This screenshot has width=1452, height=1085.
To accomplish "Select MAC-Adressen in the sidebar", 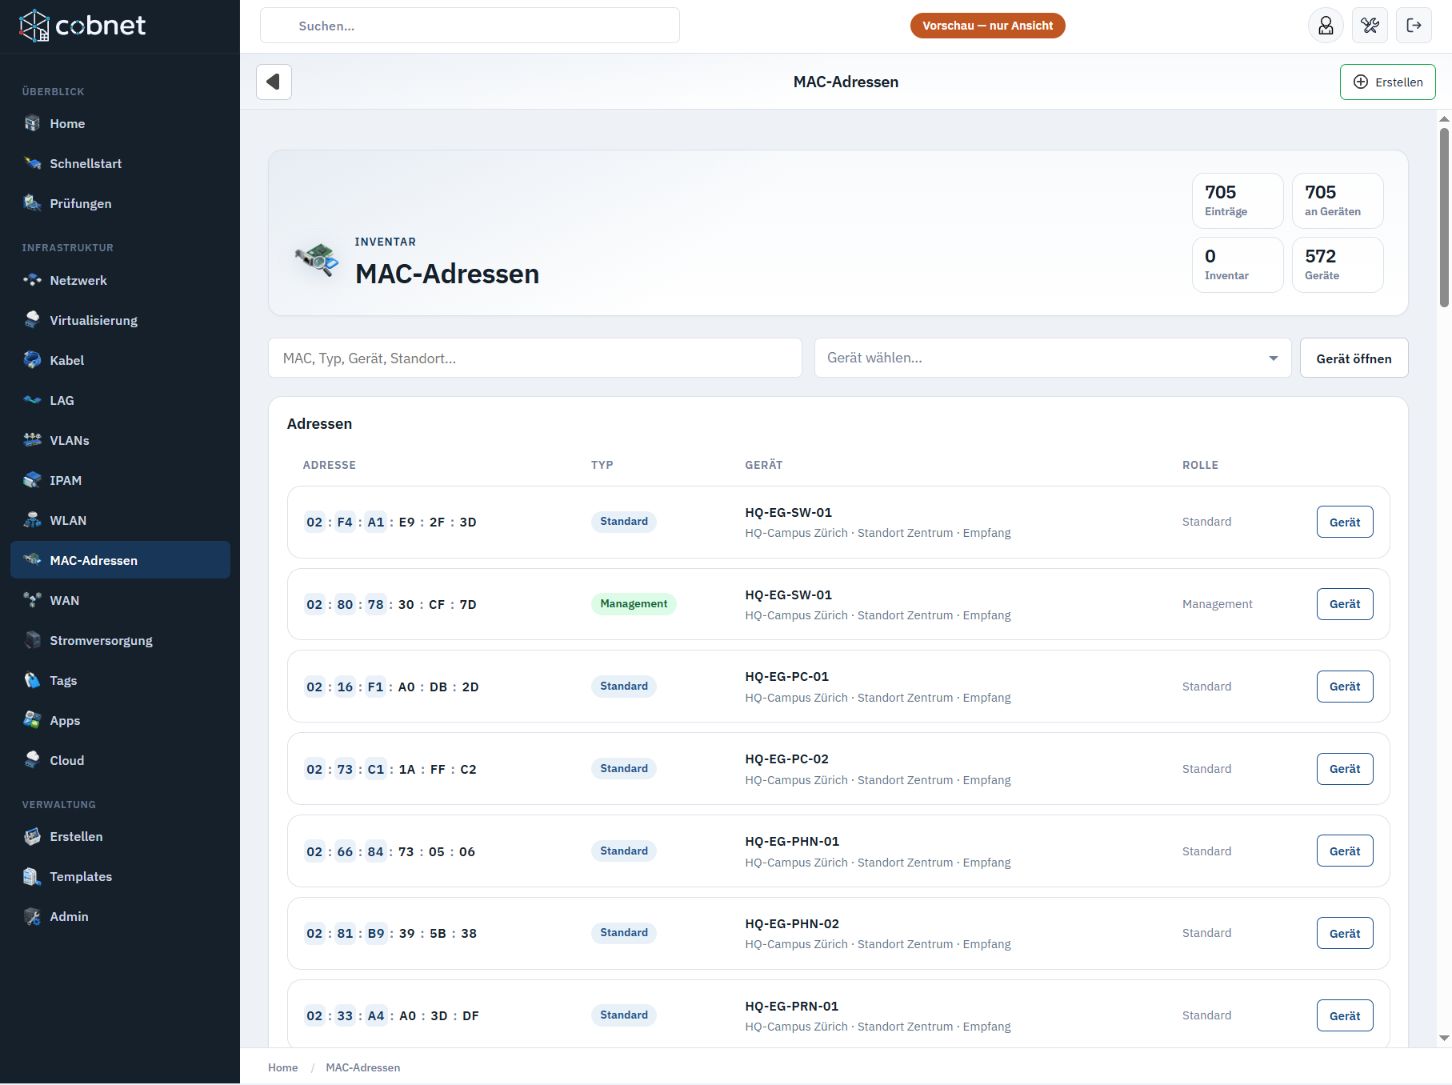I will (120, 561).
